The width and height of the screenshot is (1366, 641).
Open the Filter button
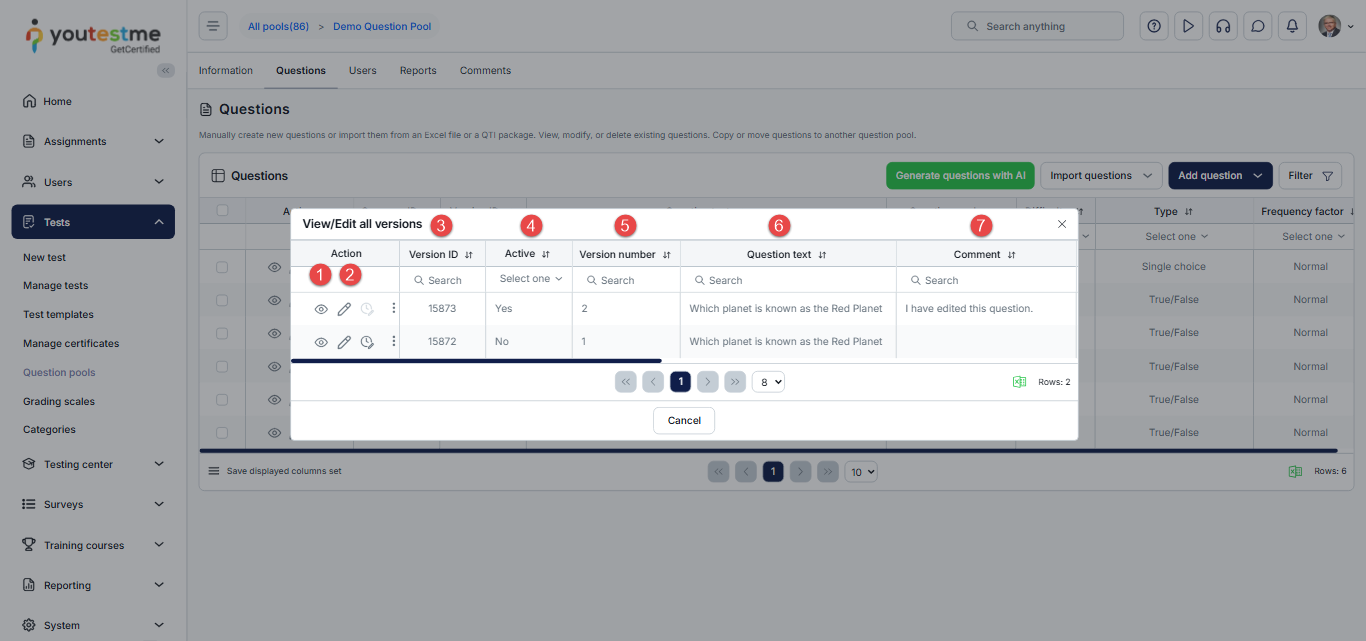[x=1310, y=176]
